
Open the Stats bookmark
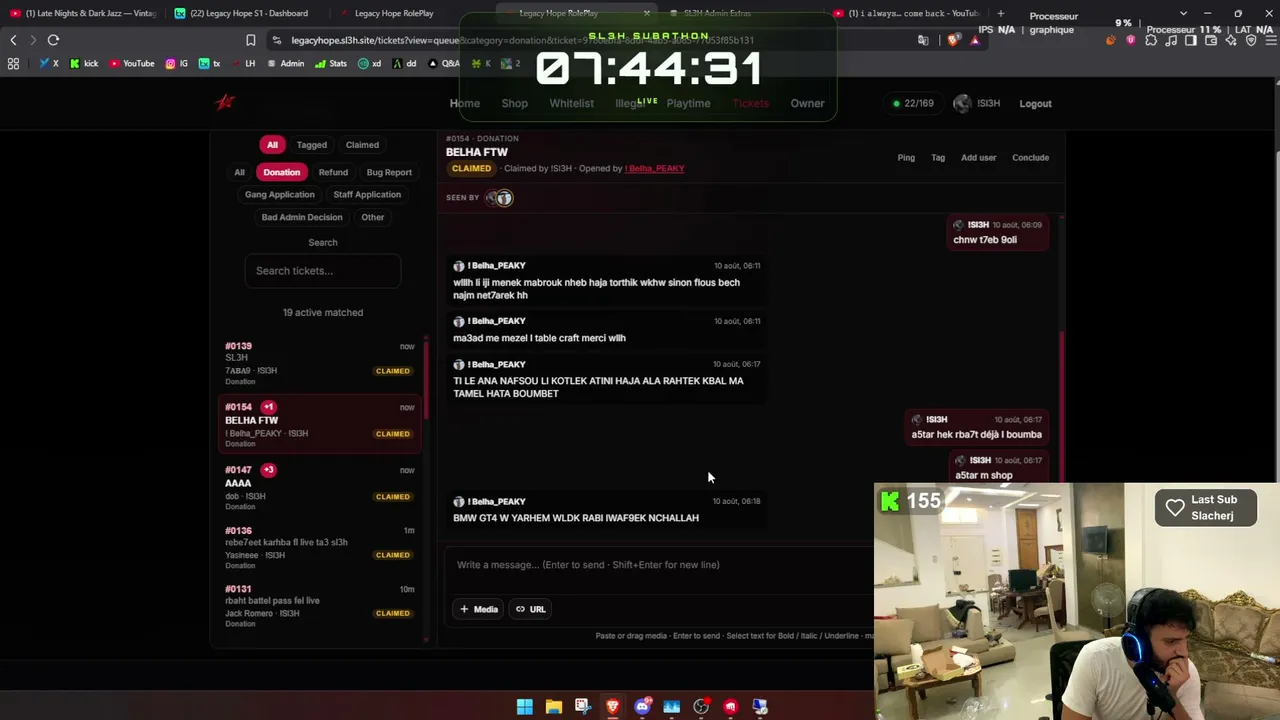(331, 64)
